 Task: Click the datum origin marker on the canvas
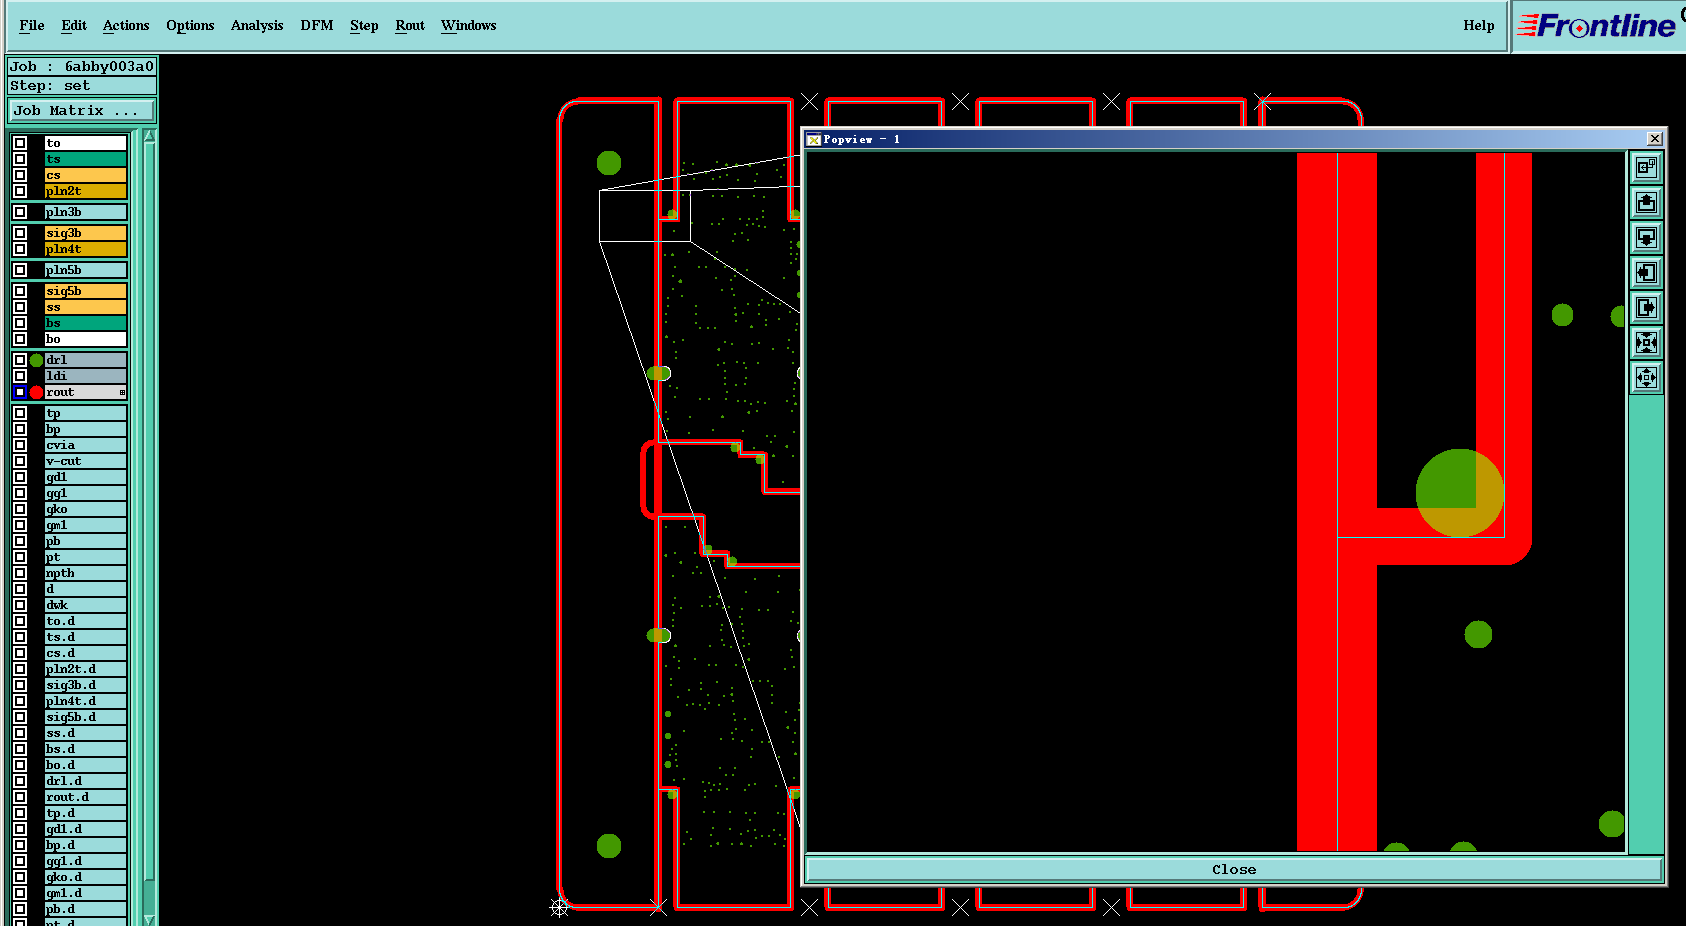point(559,907)
